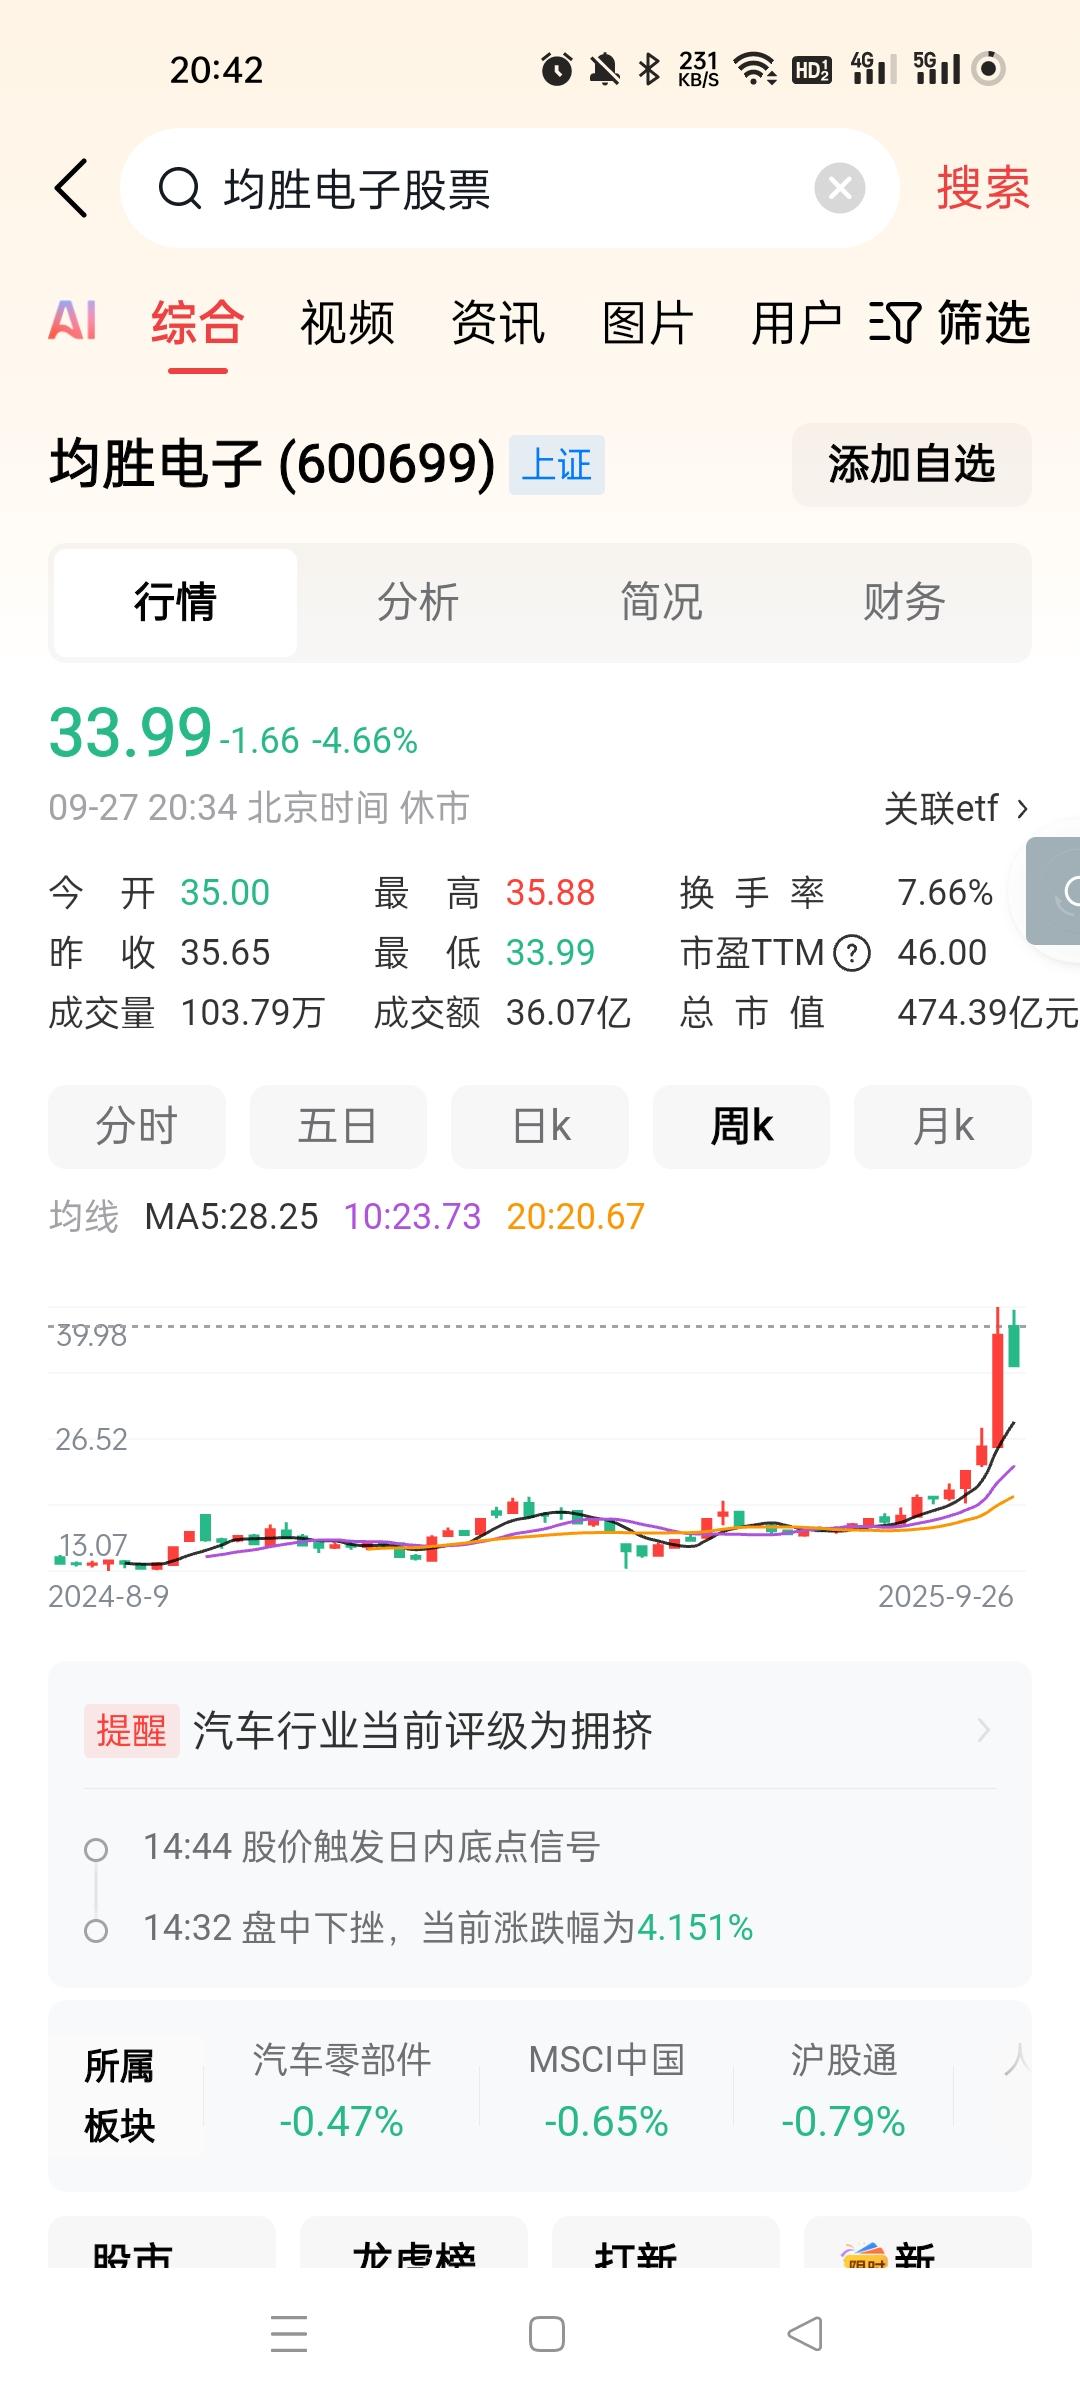The width and height of the screenshot is (1080, 2400).
Task: Tap the 市盈TTM help question icon
Action: (851, 953)
